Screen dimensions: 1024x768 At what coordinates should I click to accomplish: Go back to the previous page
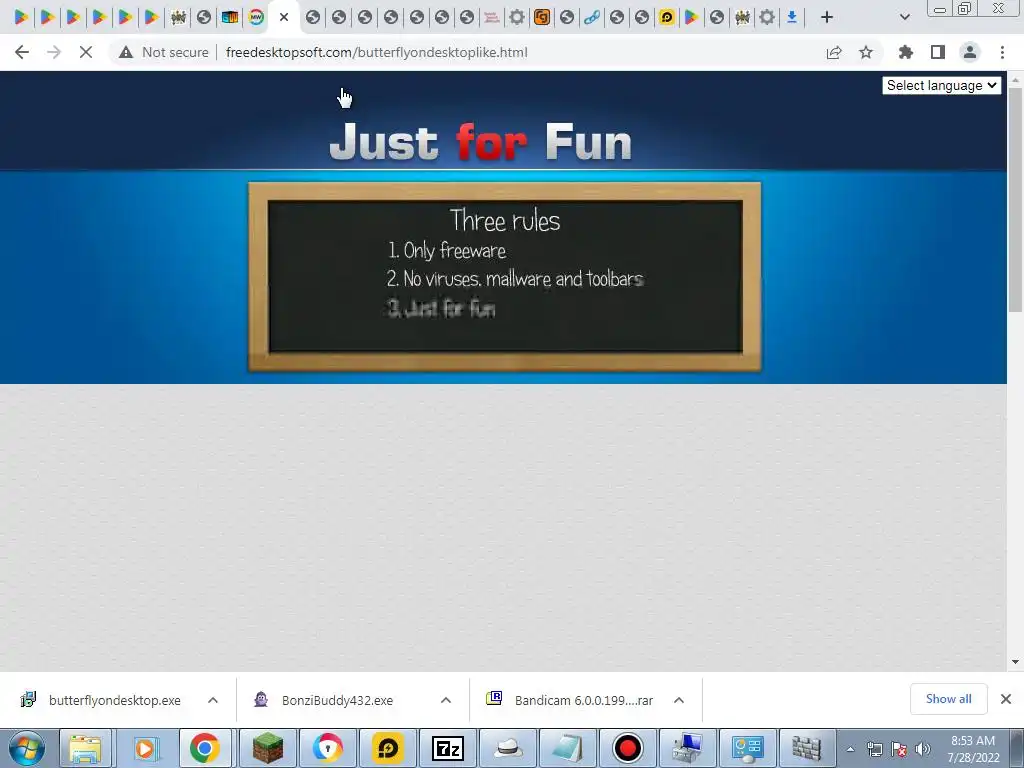22,52
